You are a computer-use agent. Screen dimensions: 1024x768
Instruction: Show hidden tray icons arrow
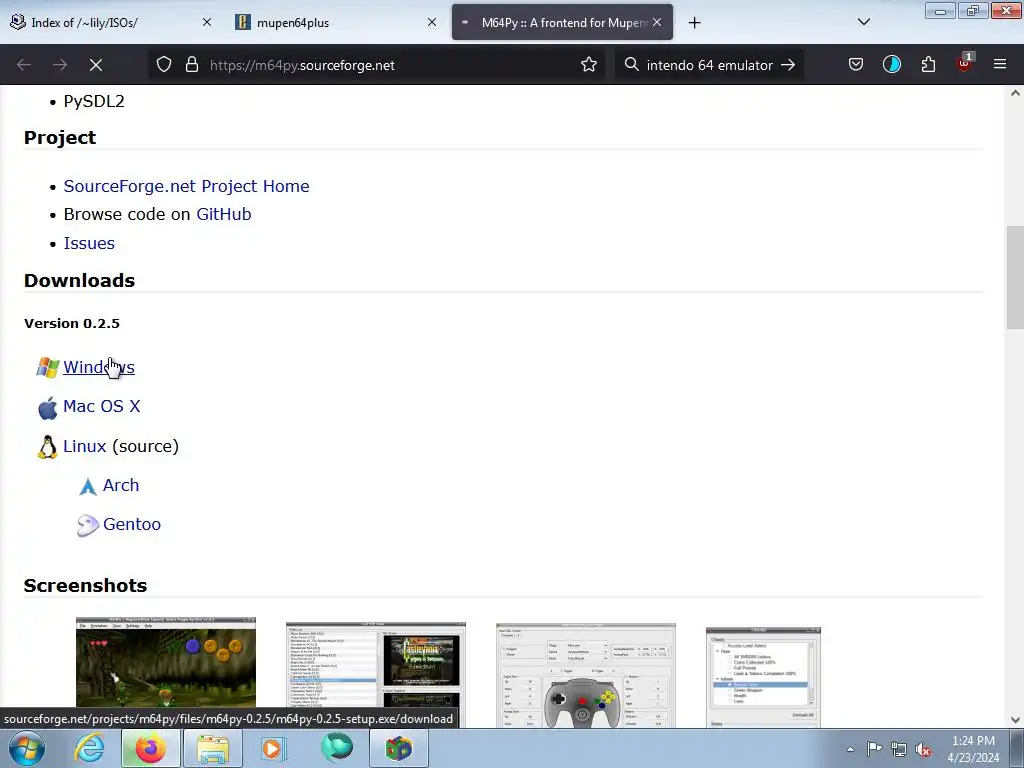pyautogui.click(x=850, y=749)
